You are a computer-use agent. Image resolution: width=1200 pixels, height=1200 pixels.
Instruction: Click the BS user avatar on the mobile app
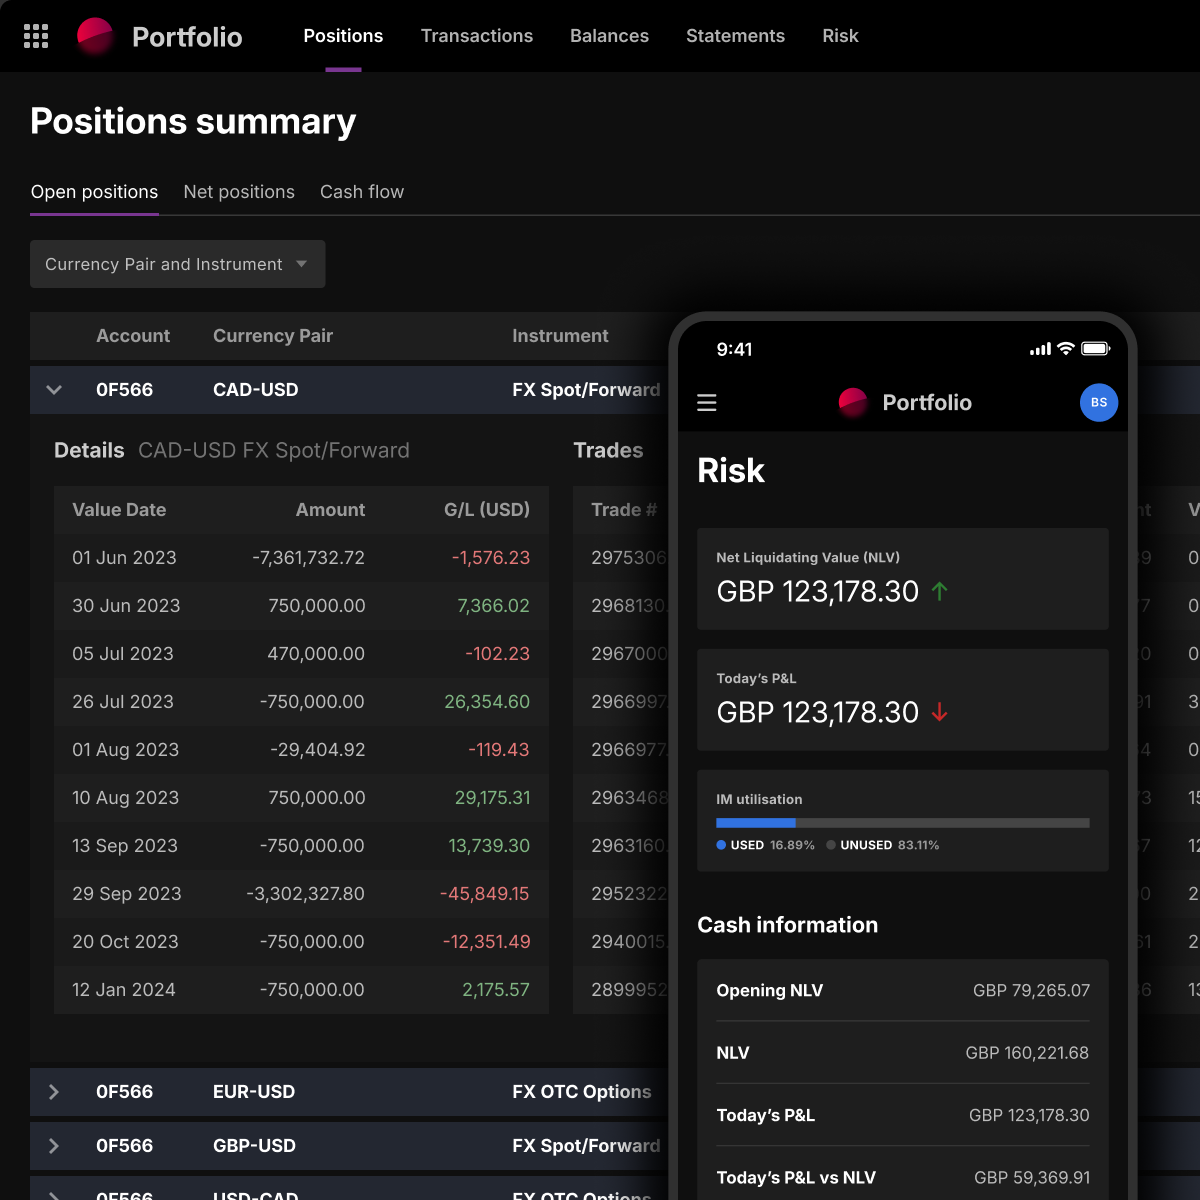pyautogui.click(x=1099, y=402)
